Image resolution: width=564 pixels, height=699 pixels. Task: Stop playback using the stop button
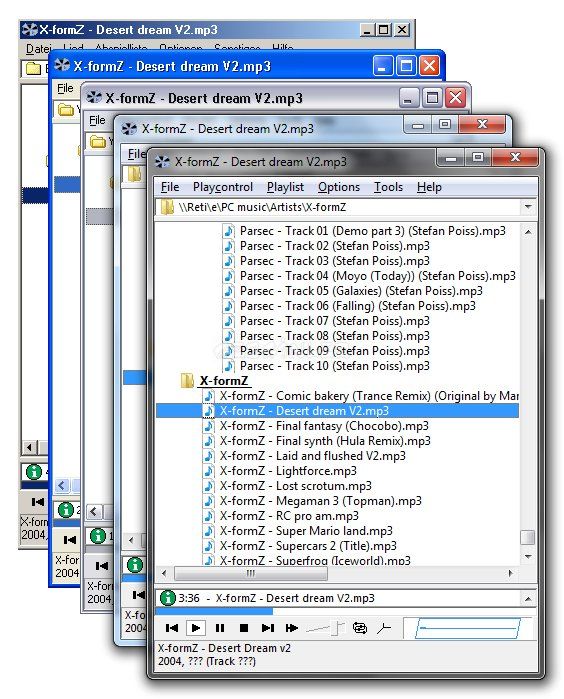coord(243,628)
